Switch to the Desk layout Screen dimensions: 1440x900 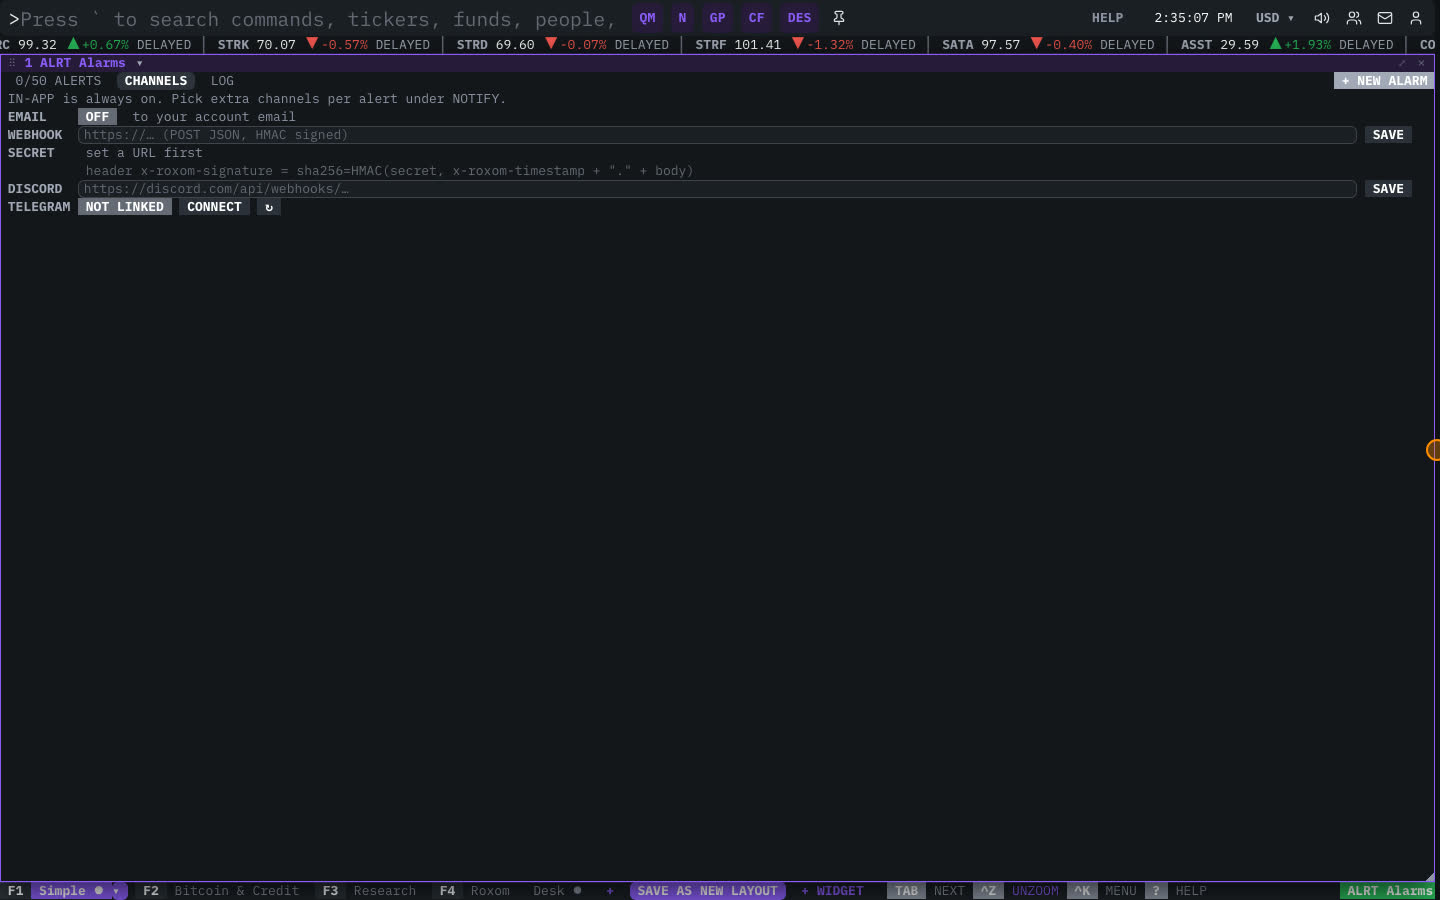556,891
